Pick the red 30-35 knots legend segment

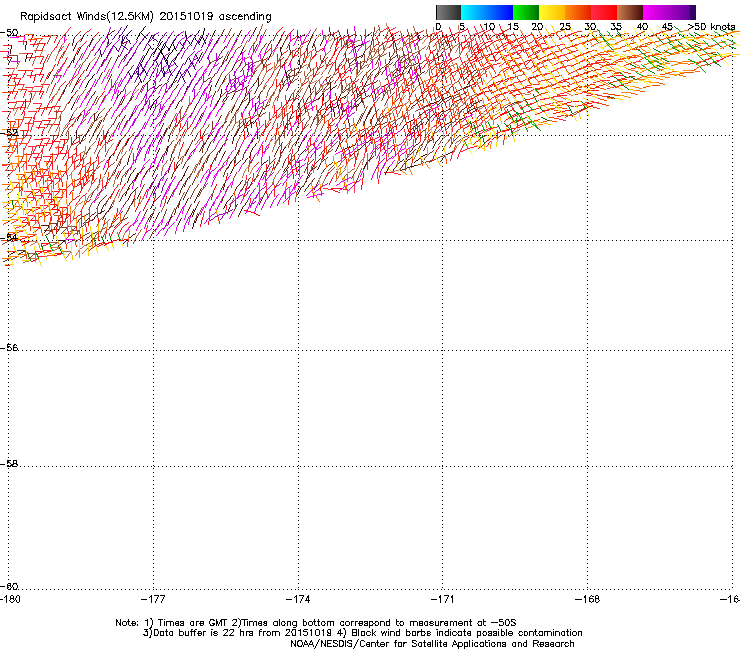[x=604, y=12]
